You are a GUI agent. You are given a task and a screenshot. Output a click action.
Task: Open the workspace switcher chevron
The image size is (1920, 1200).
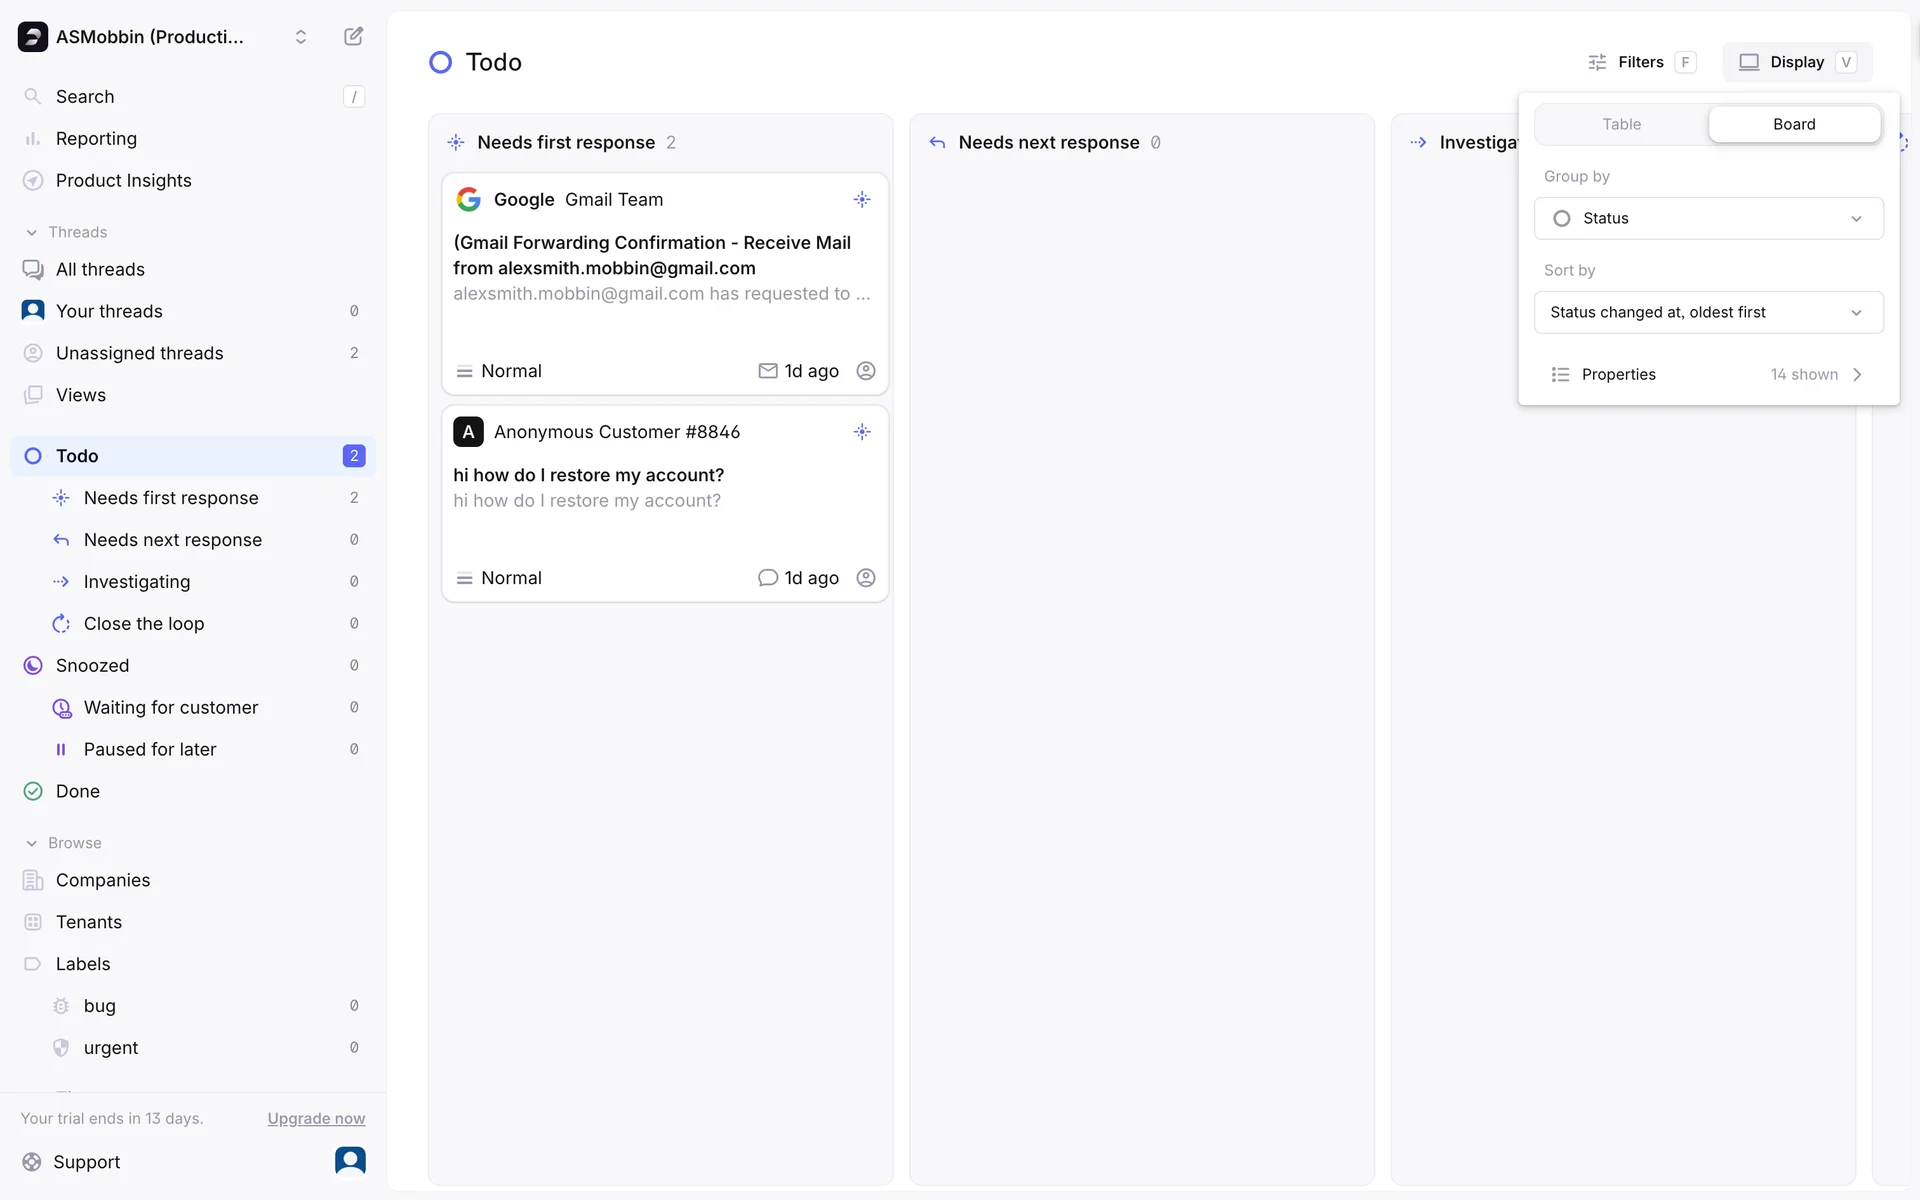pos(300,37)
